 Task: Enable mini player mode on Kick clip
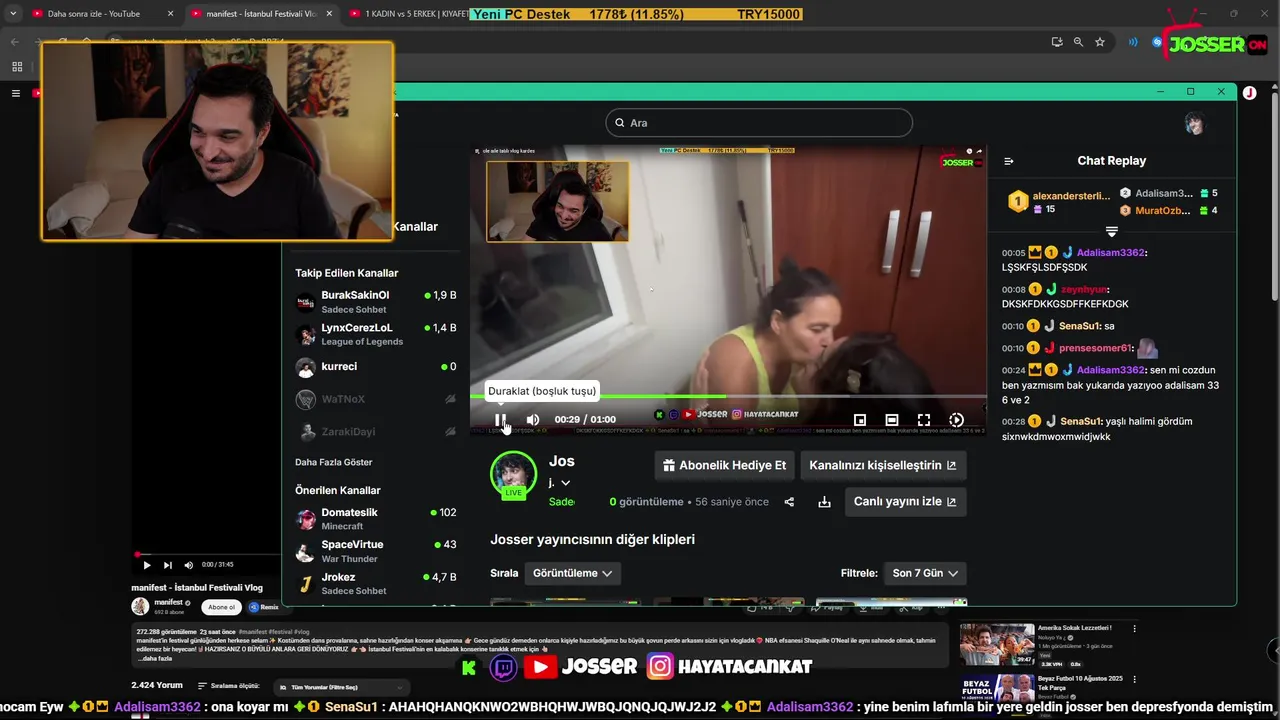[860, 420]
